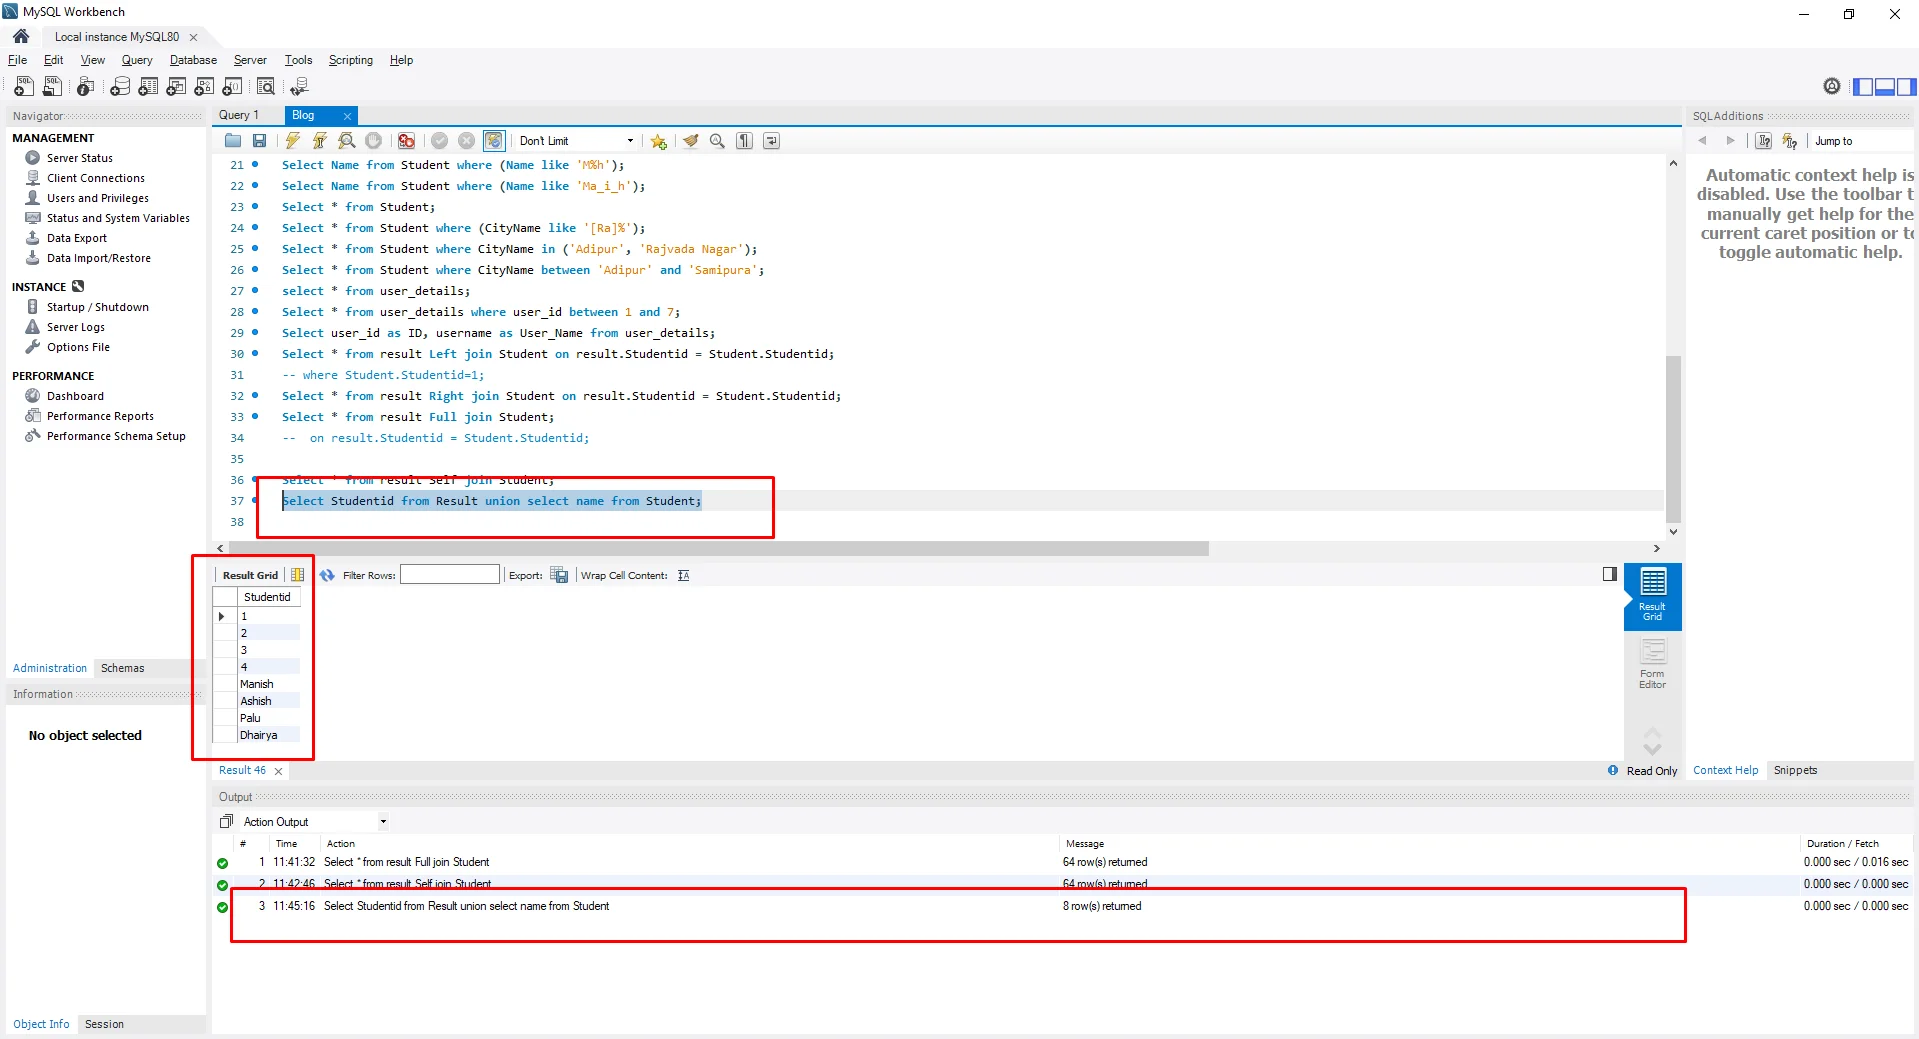Switch to the Query 1 tab

click(239, 115)
